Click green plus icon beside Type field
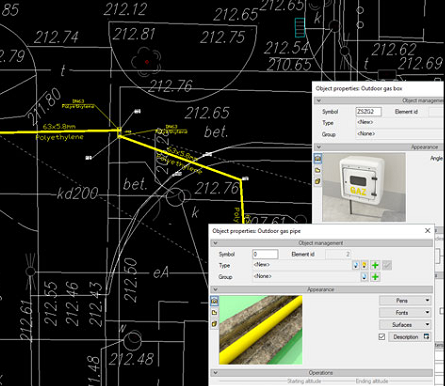Viewport: 445px width, 386px height. (375, 265)
